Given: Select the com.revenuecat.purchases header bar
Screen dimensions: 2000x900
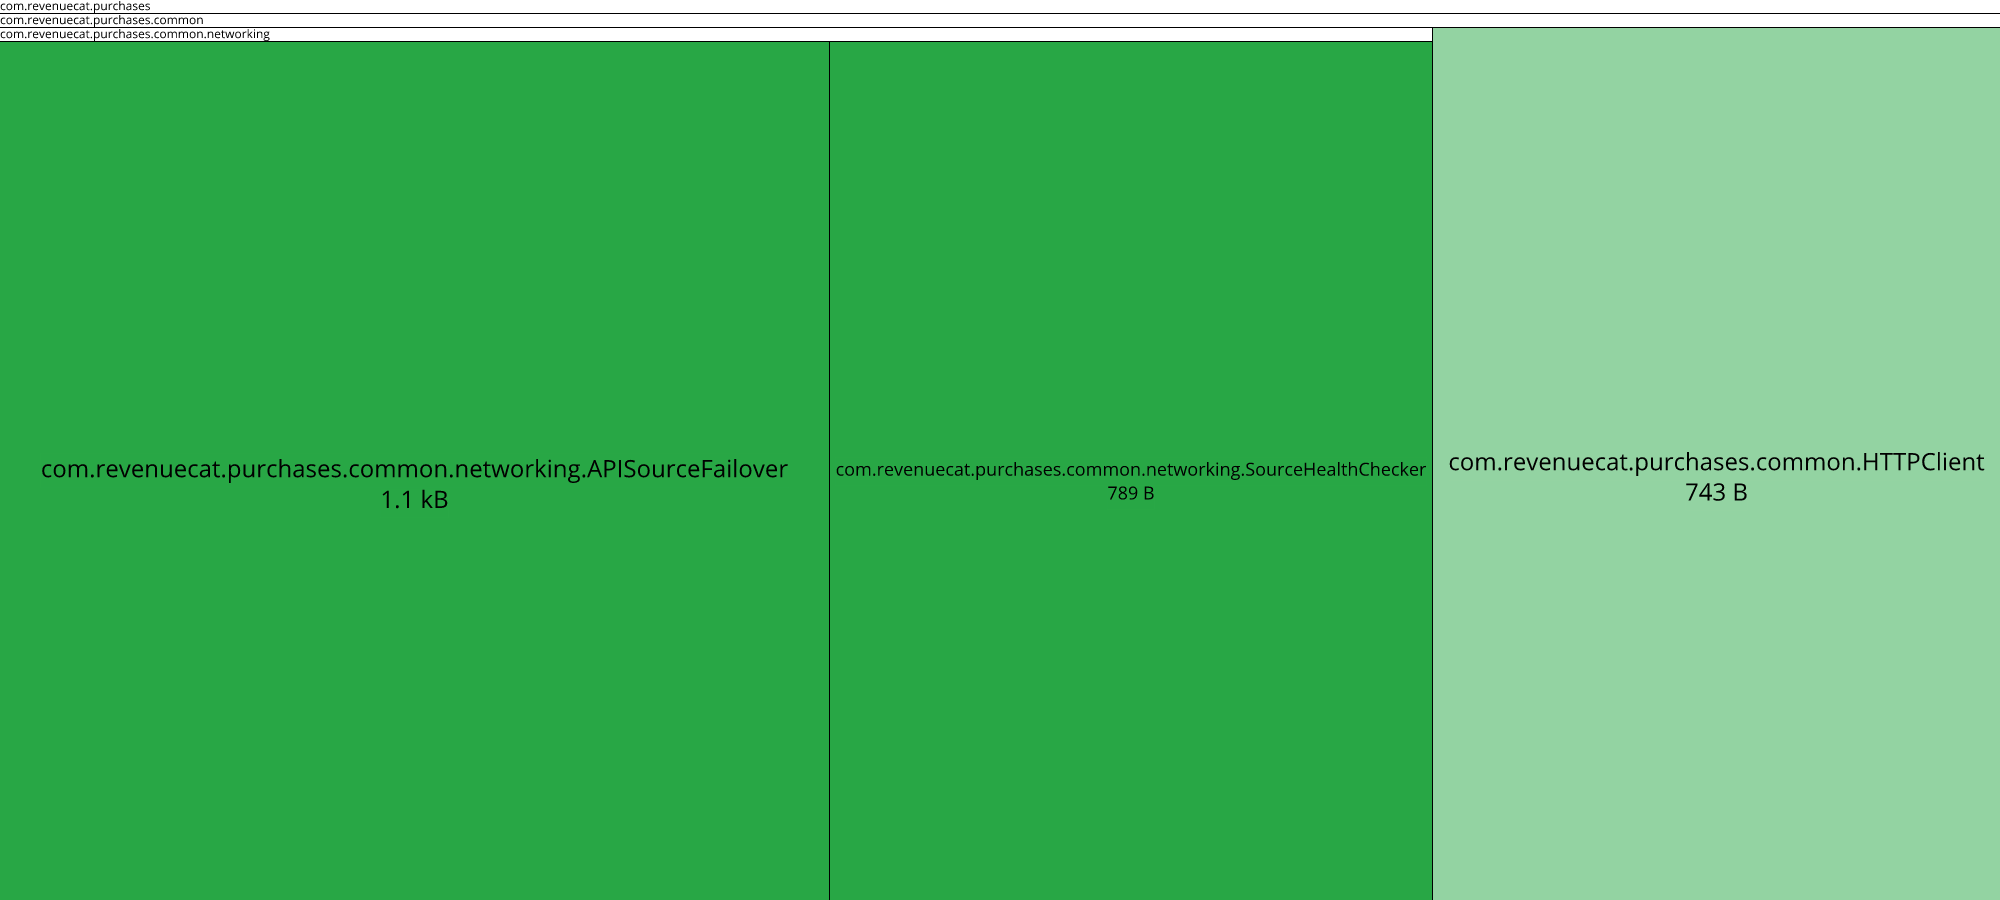Looking at the screenshot, I should coord(1000,6).
